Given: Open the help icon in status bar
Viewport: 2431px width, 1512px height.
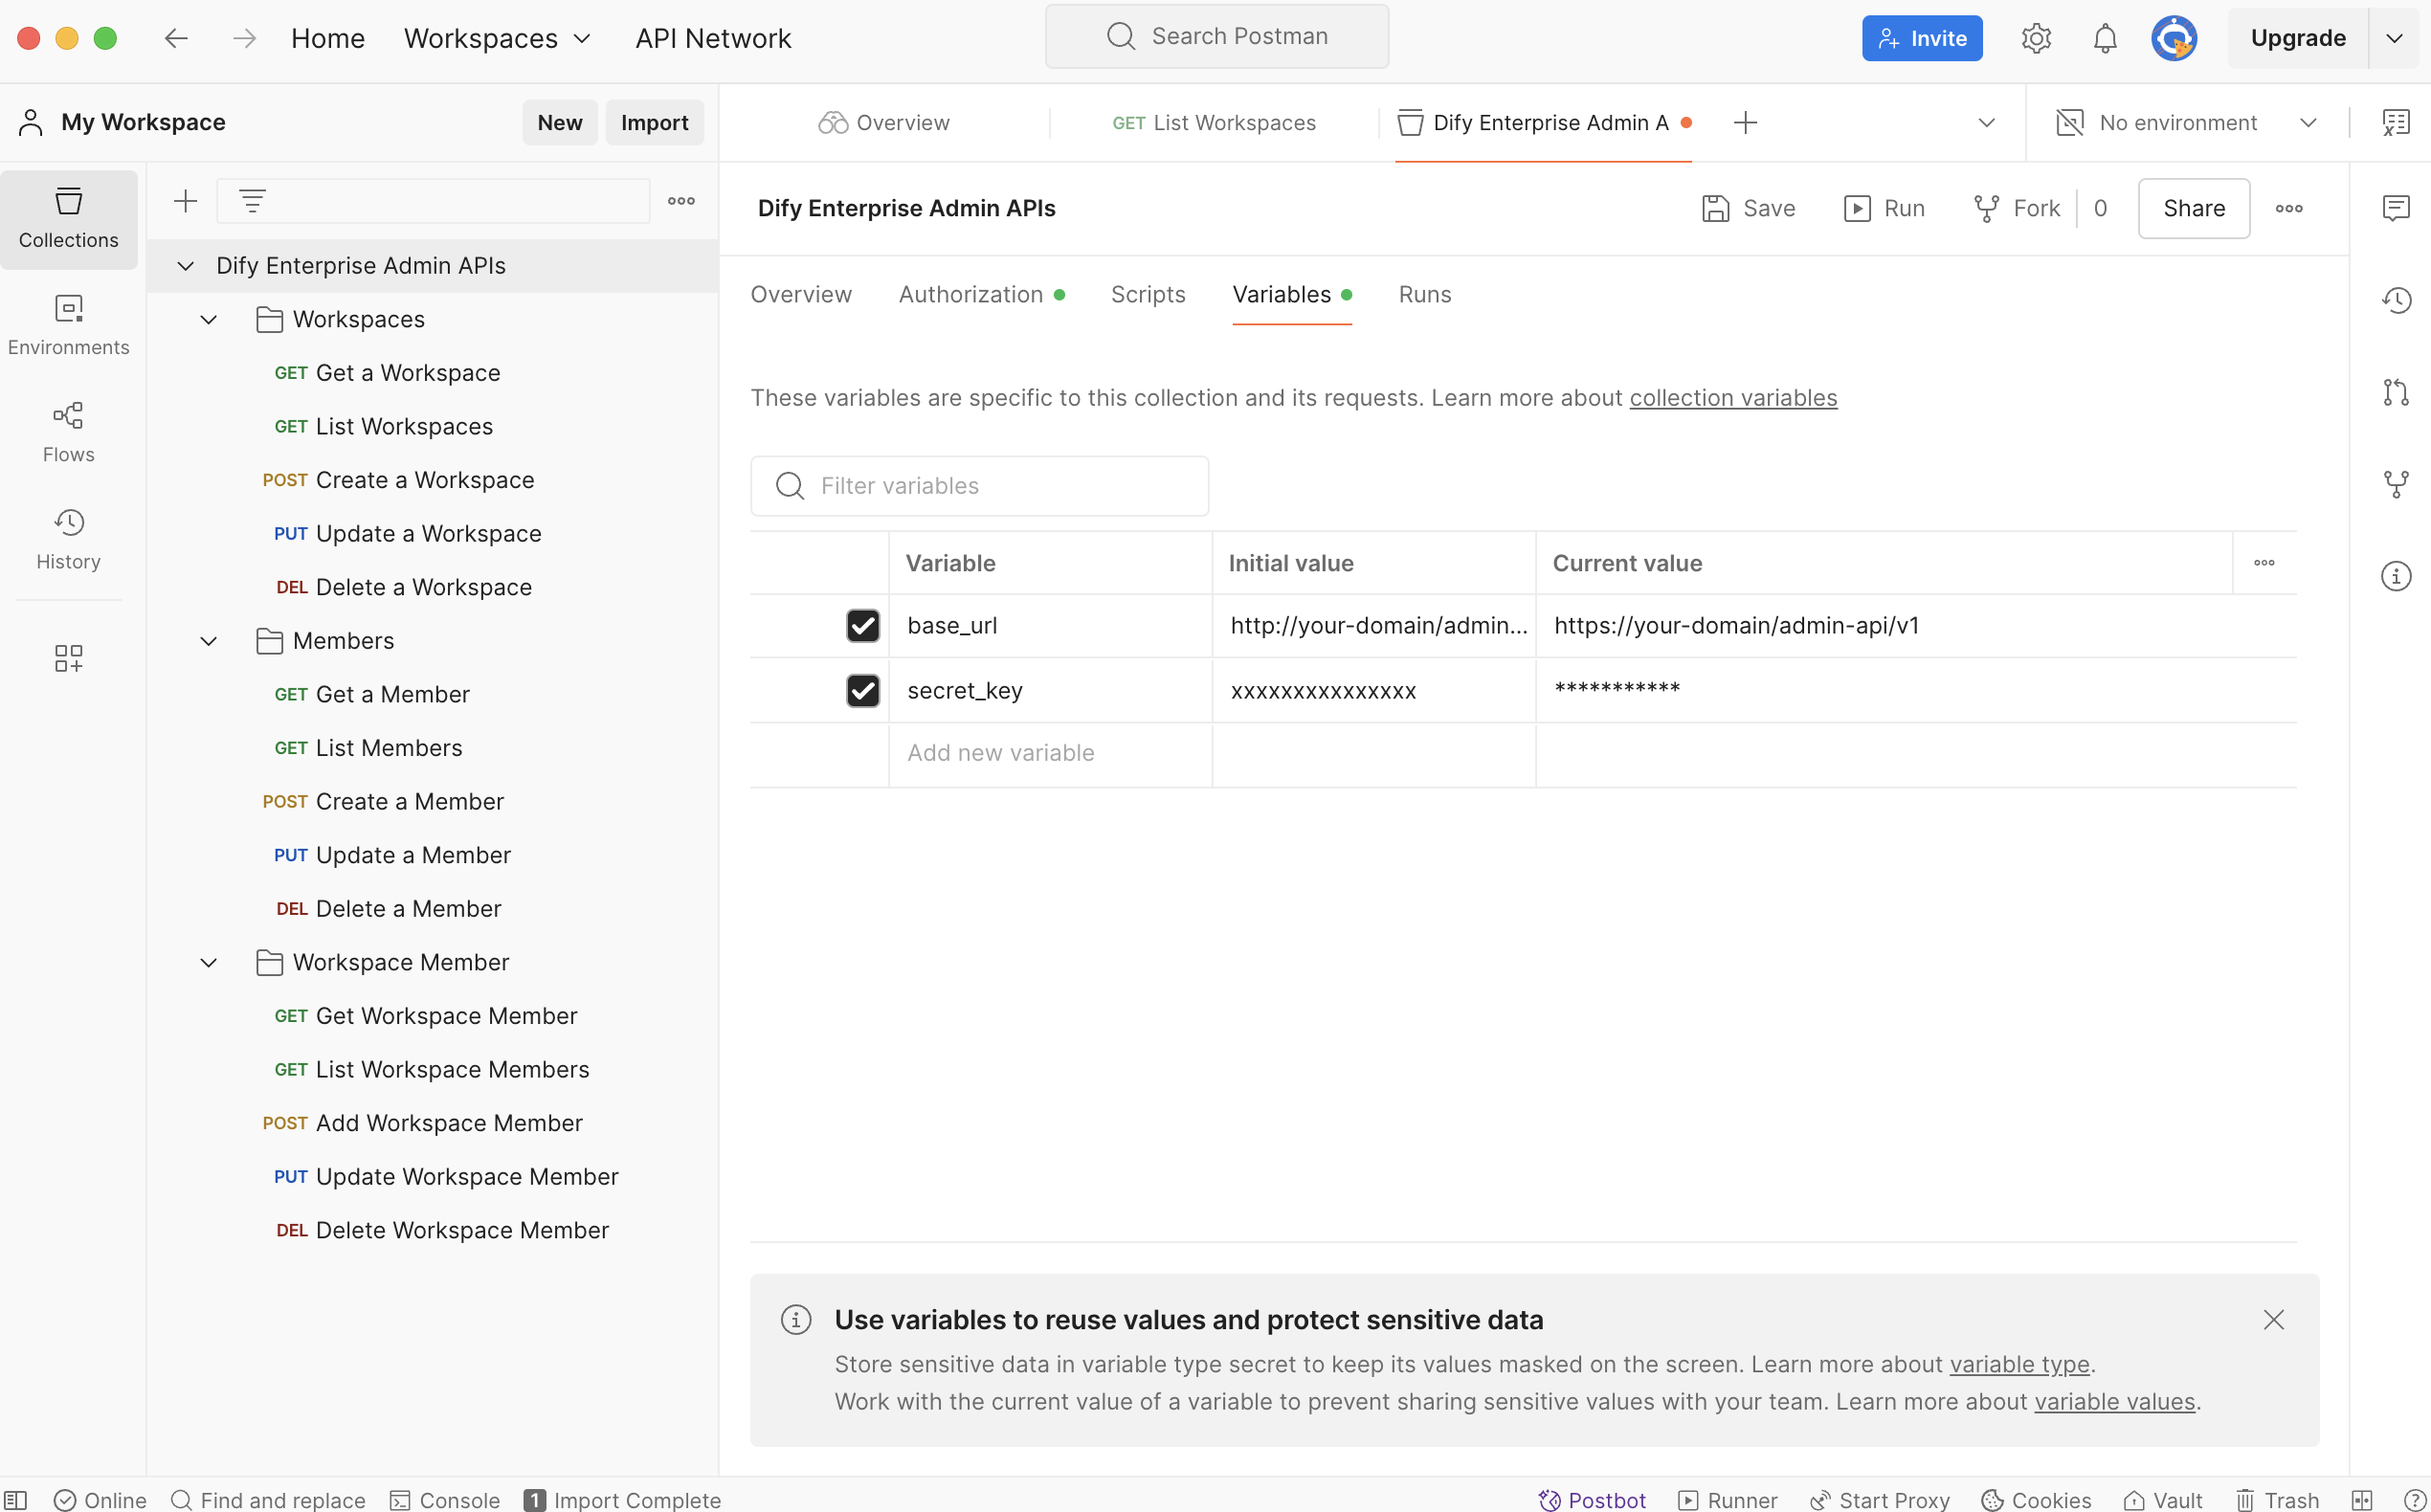Looking at the screenshot, I should [x=2413, y=1499].
